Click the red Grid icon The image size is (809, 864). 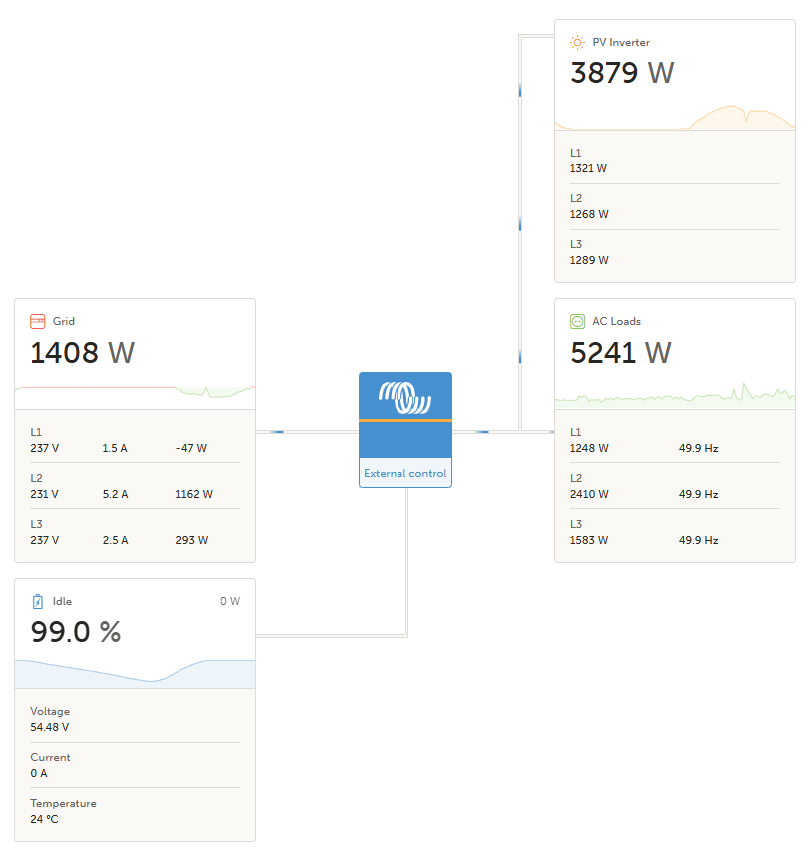pos(38,321)
